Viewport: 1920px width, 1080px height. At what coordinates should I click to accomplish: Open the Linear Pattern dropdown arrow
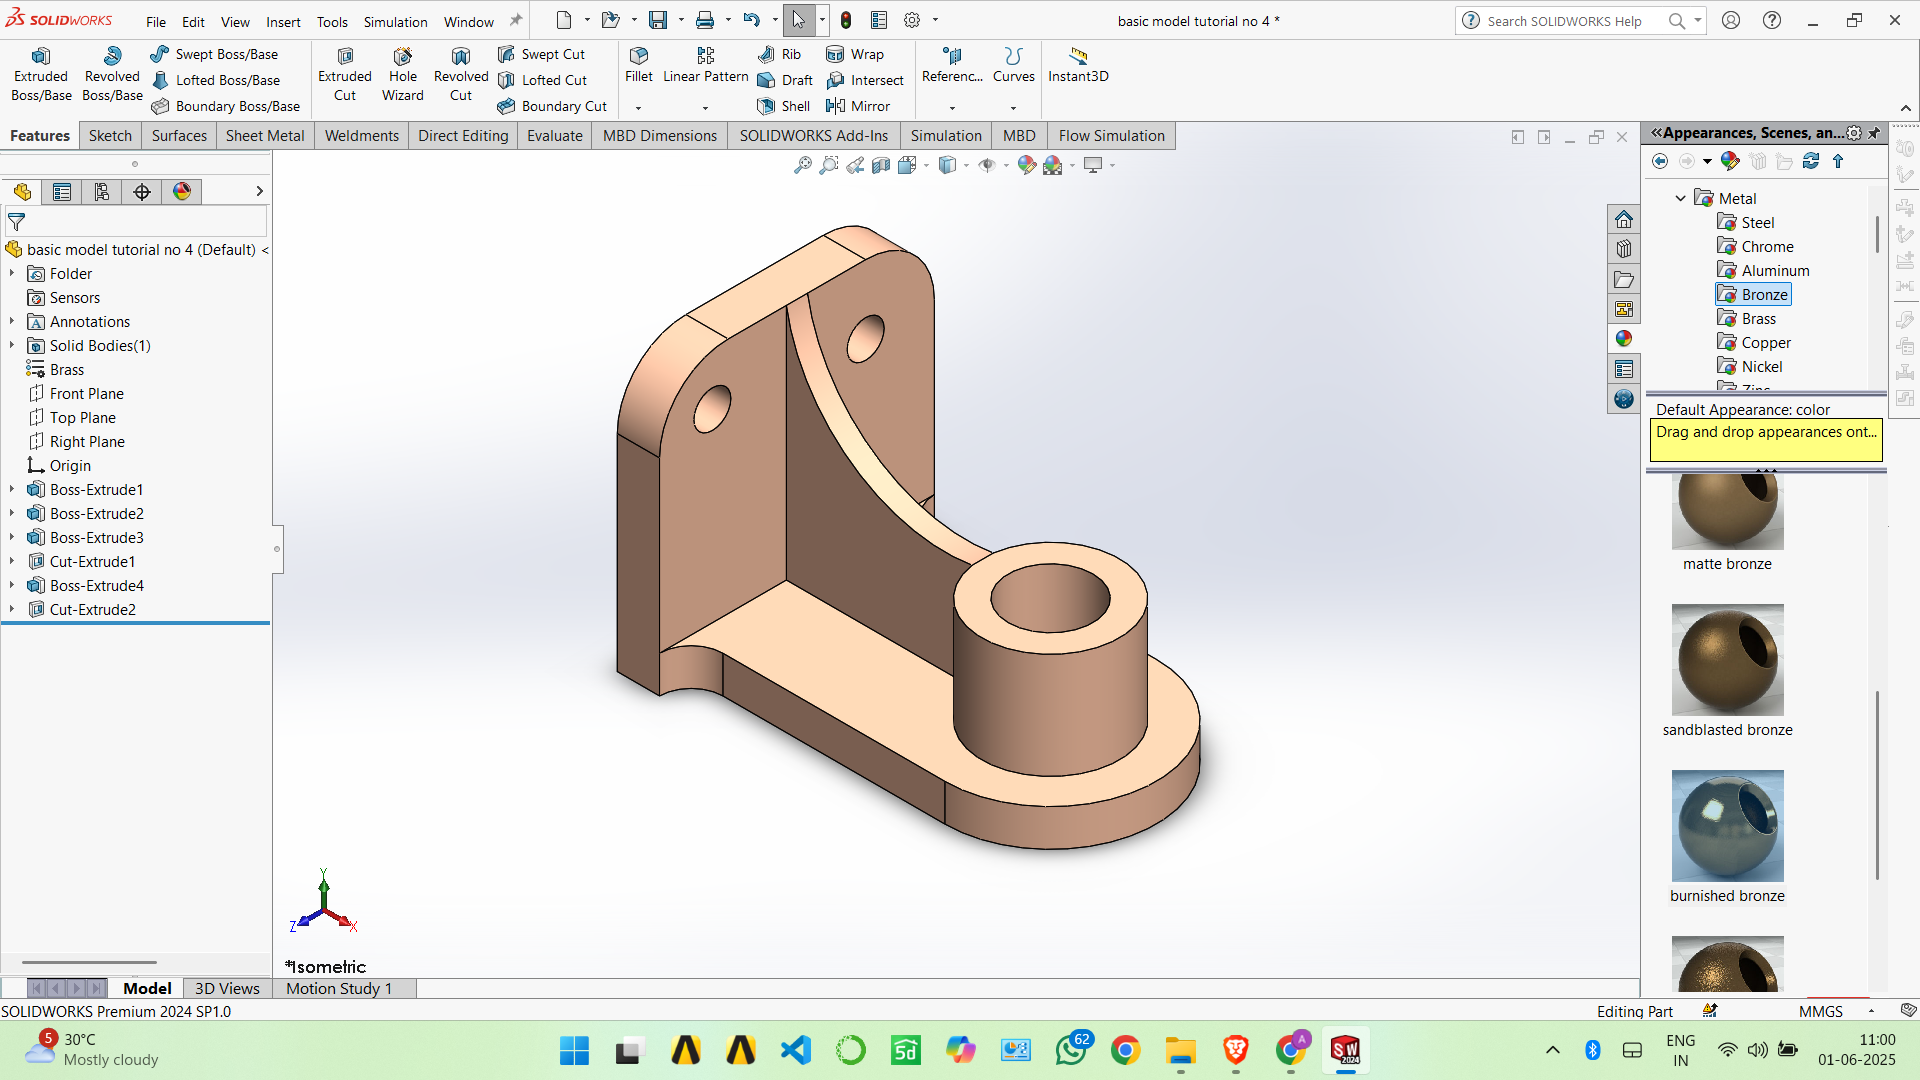pyautogui.click(x=705, y=108)
